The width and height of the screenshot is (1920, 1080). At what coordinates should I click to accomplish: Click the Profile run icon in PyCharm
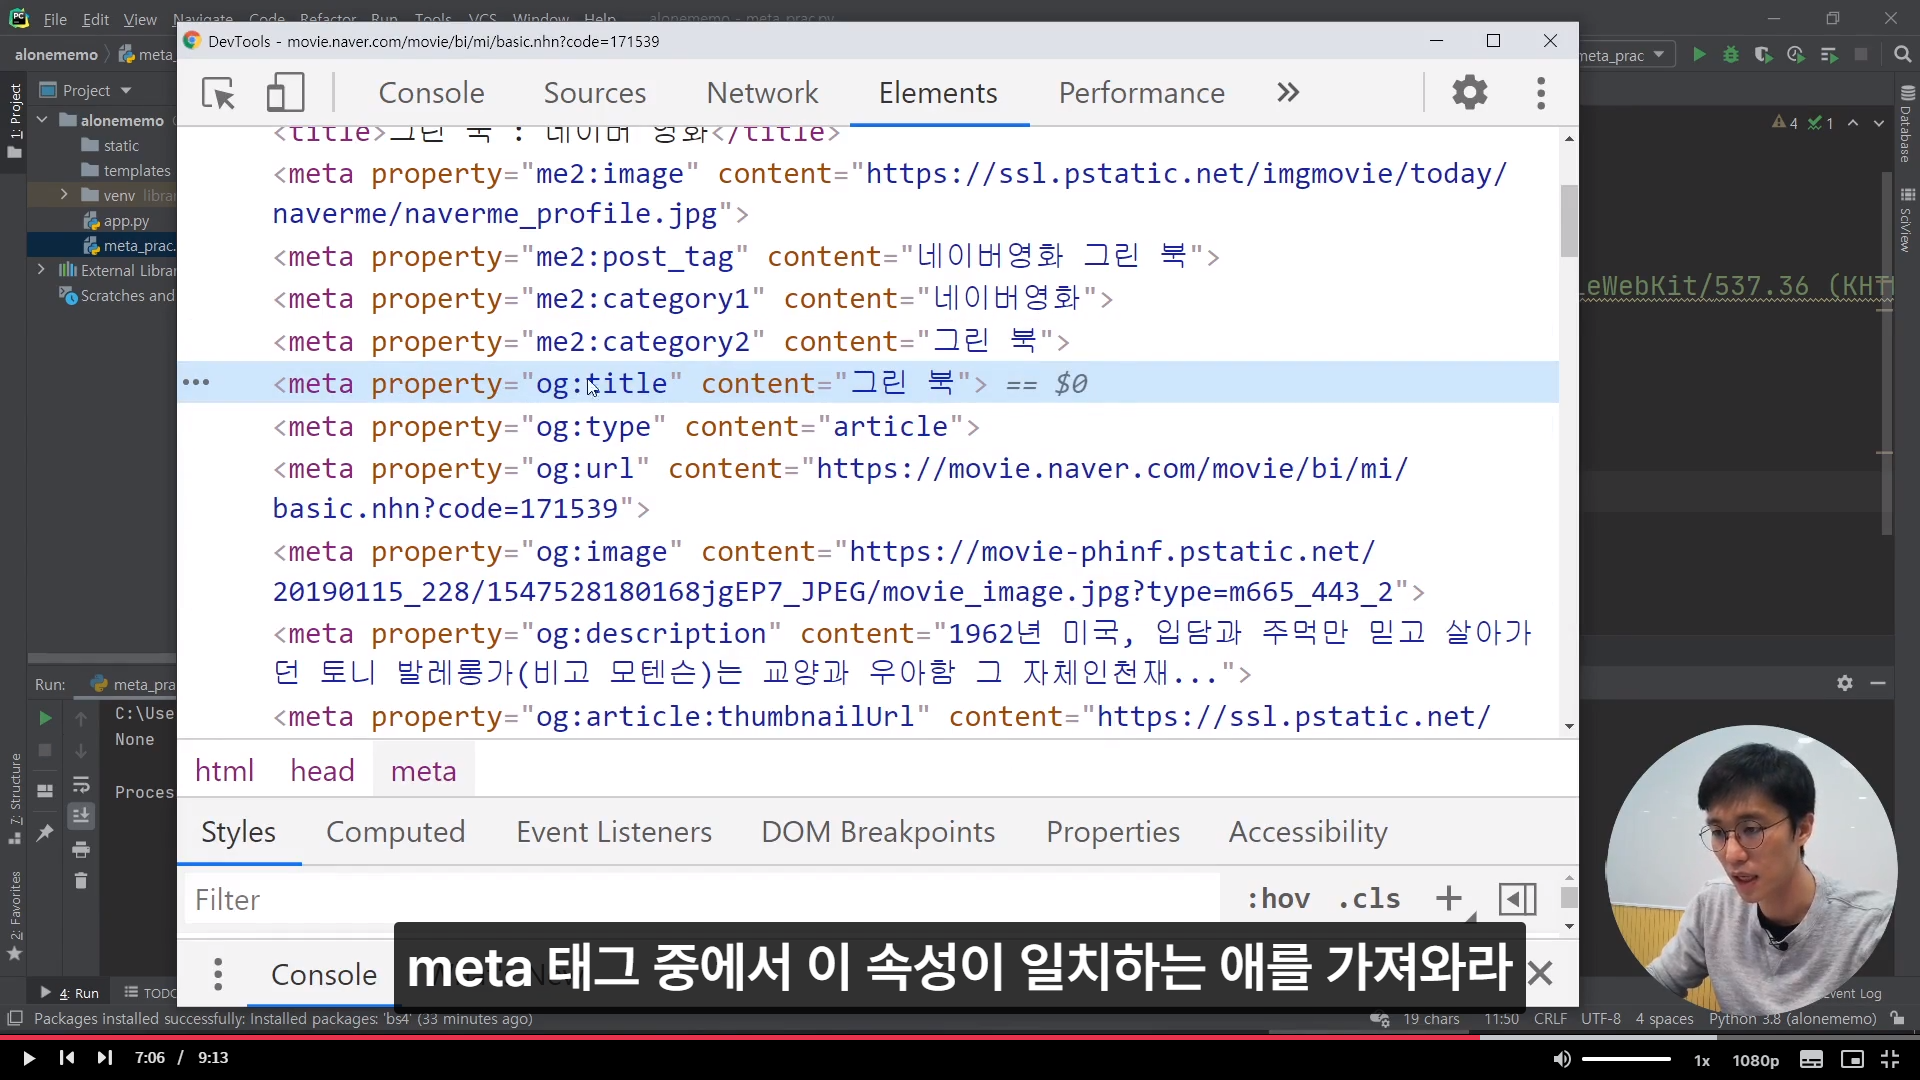(x=1796, y=55)
